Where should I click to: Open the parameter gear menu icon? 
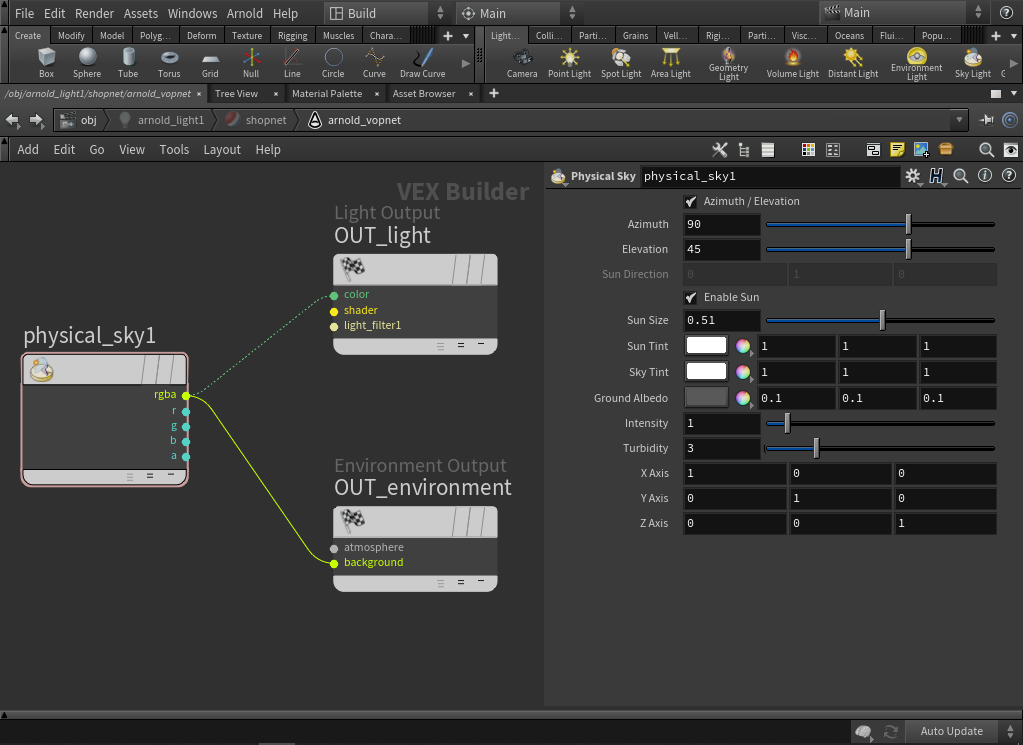(x=913, y=175)
